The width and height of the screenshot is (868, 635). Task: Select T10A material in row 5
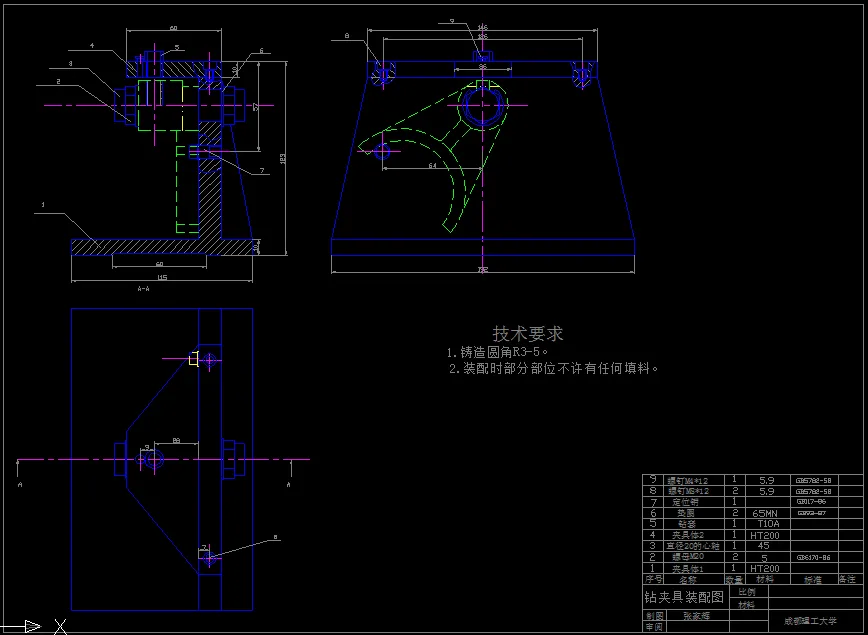[x=768, y=524]
